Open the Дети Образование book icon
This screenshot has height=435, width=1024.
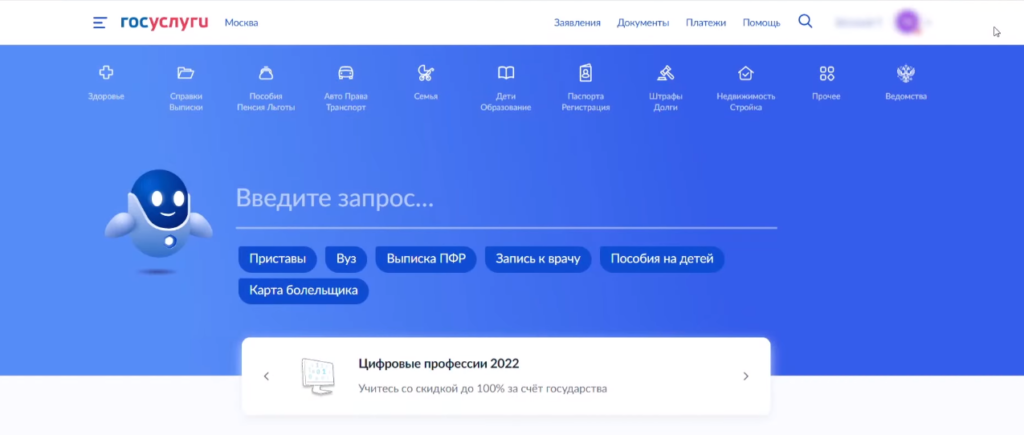[506, 73]
